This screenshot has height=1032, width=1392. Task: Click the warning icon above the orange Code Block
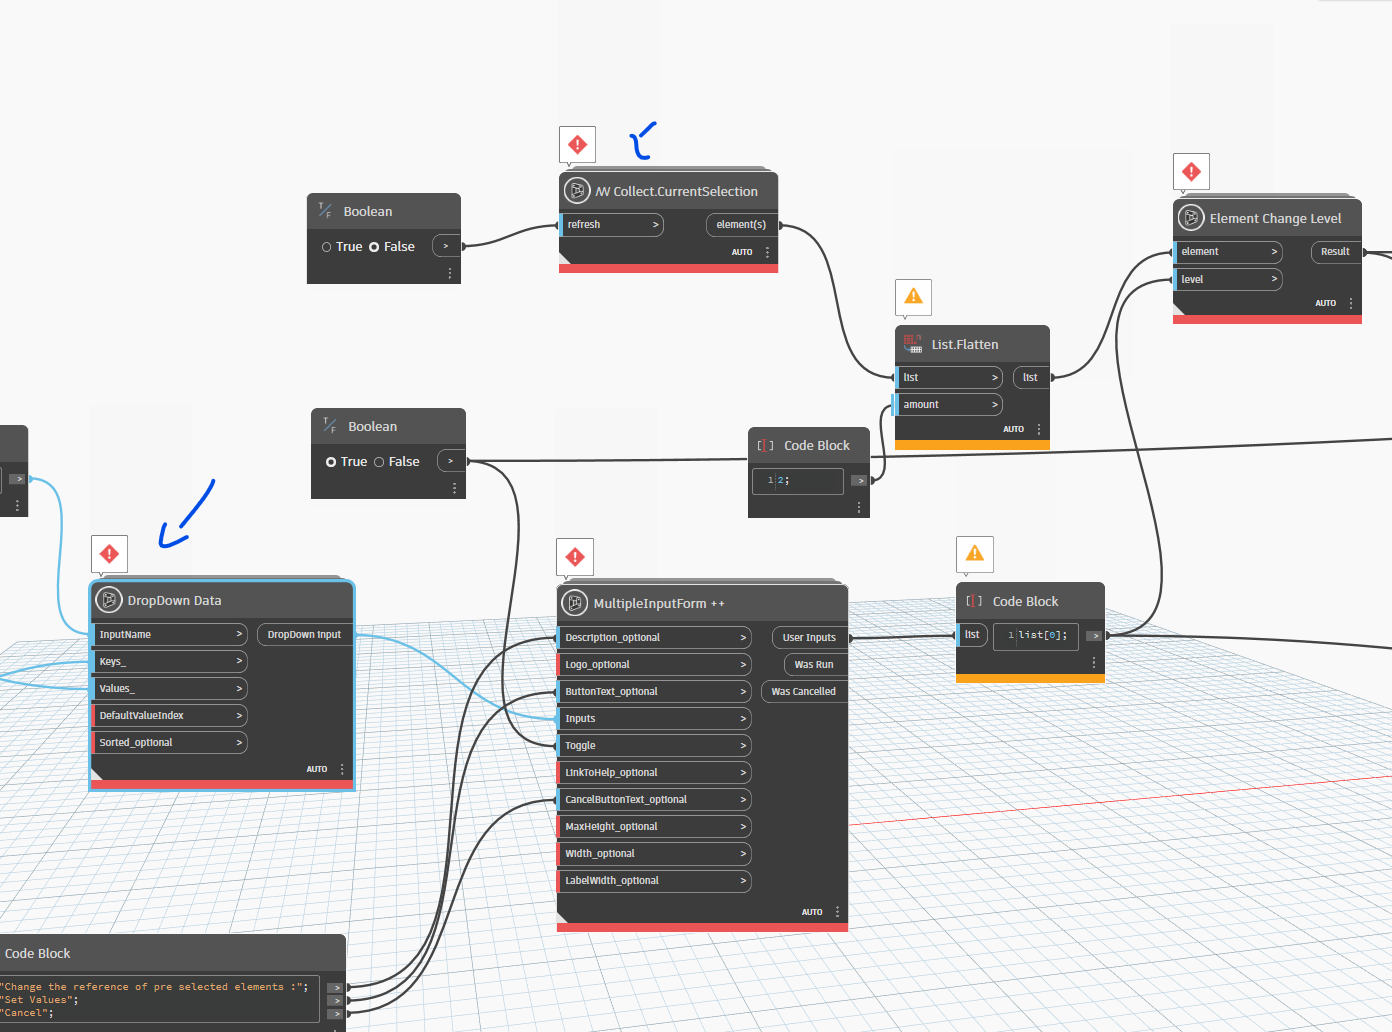[x=974, y=553]
